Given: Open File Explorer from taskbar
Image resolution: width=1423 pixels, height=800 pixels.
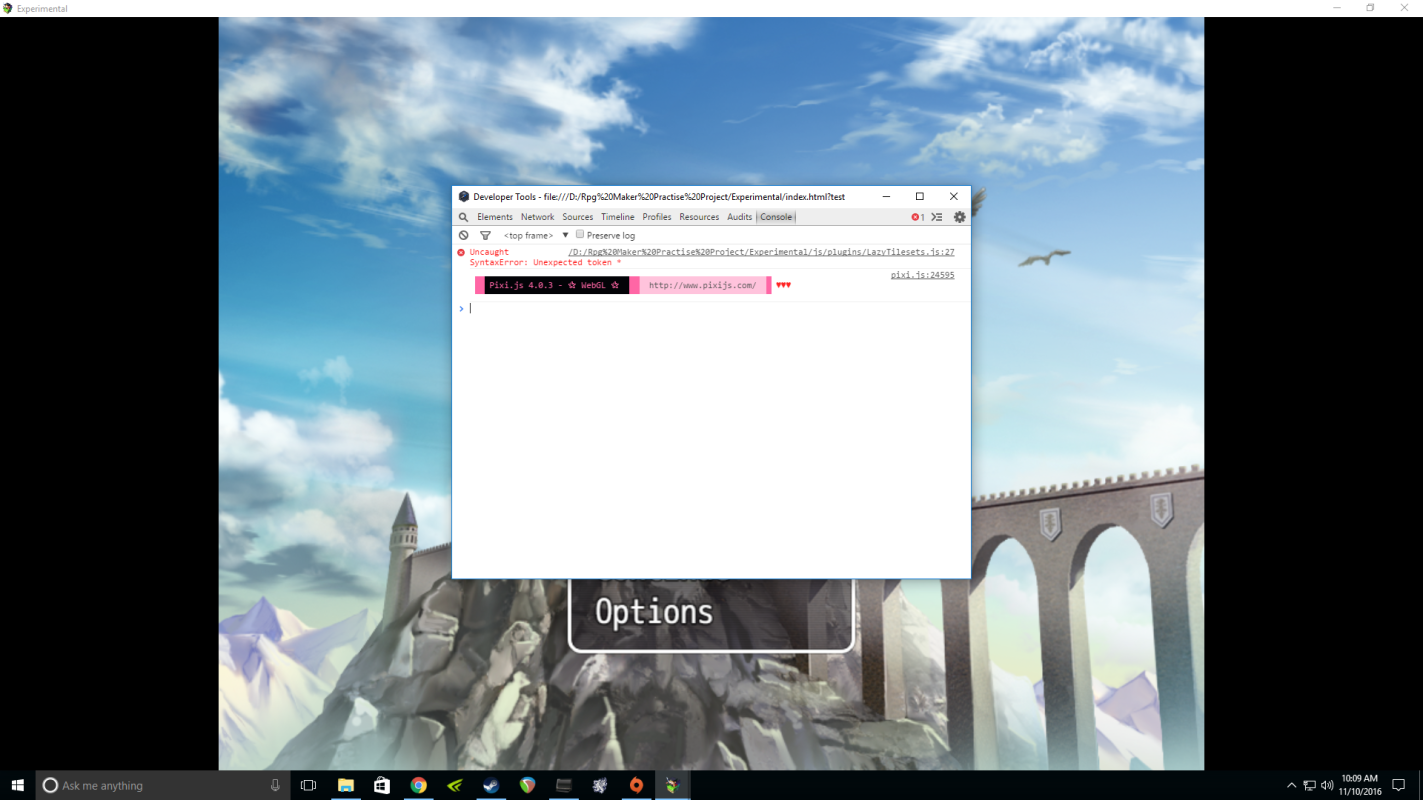Looking at the screenshot, I should coord(345,785).
